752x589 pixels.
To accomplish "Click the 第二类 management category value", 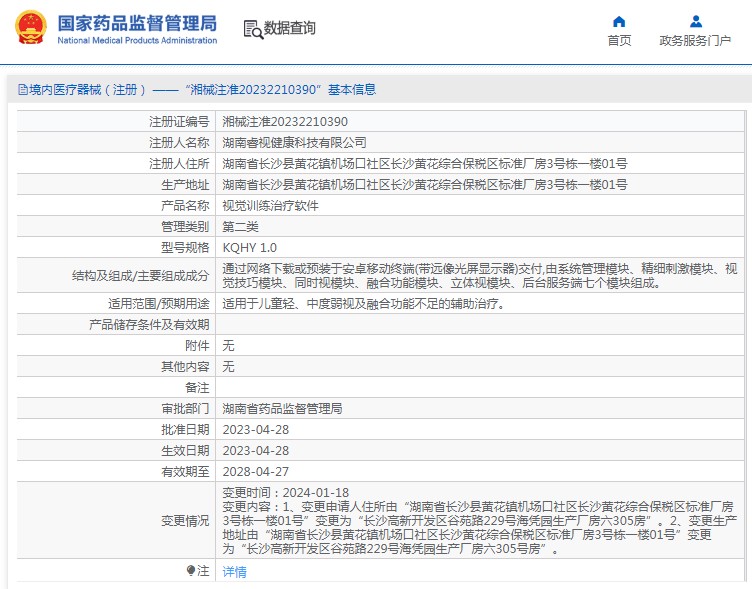I will pos(240,226).
